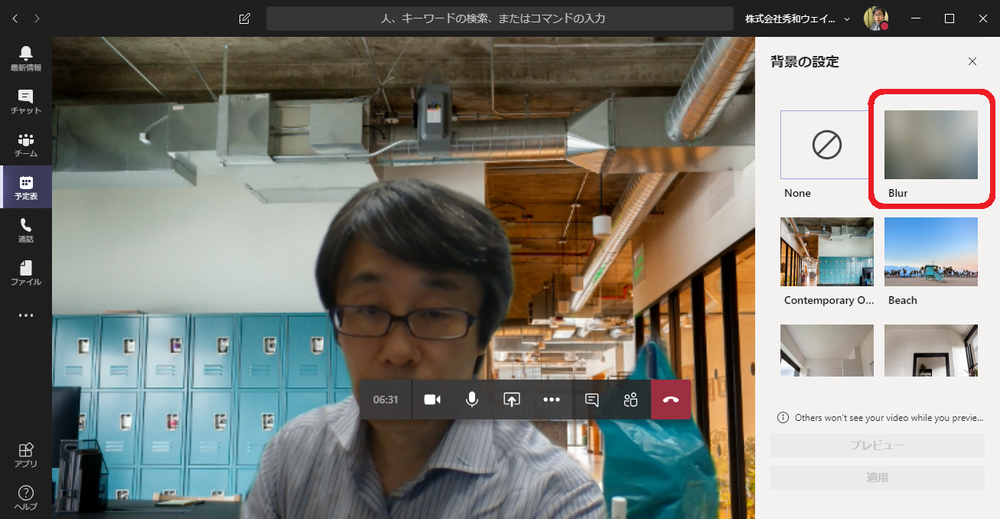The image size is (1000, 519).
Task: Open the Apps (アプリ) store
Action: [x=26, y=455]
